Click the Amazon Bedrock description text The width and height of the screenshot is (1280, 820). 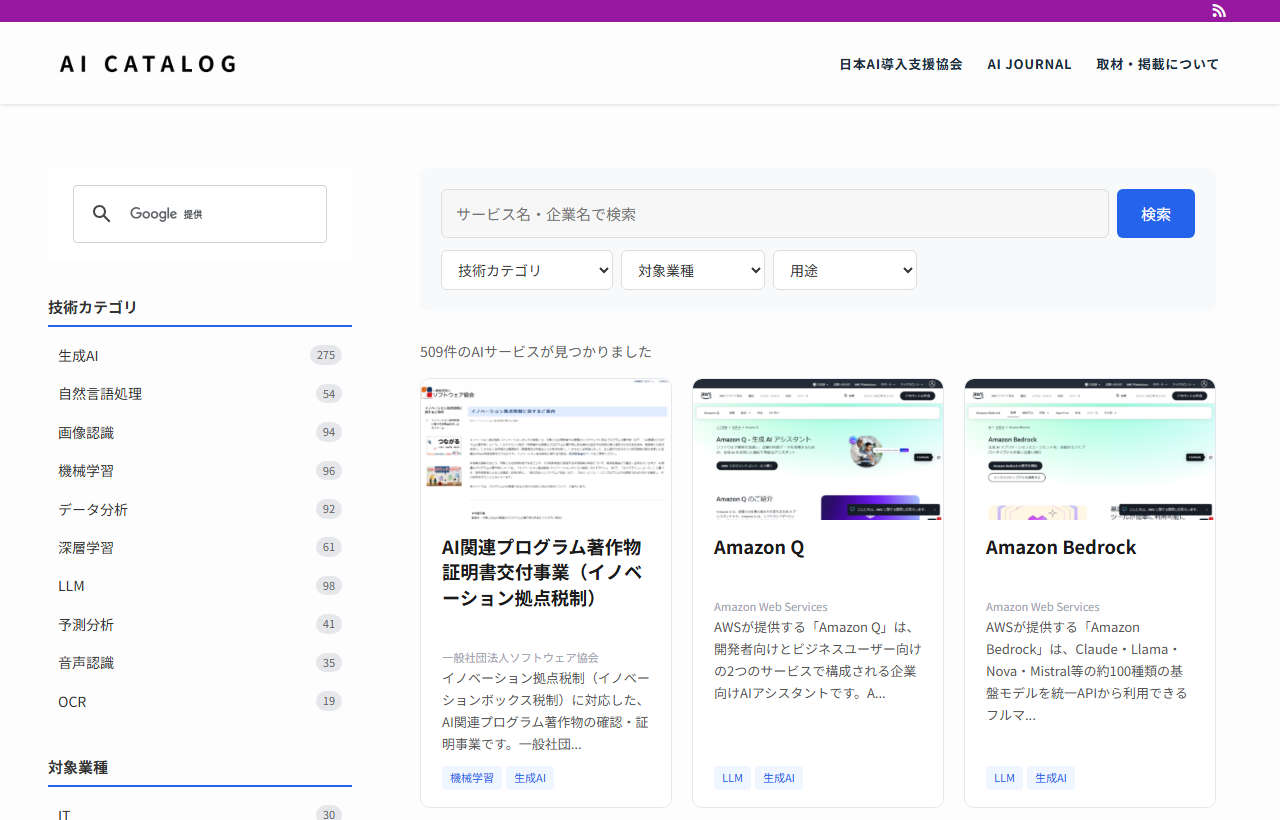[x=1089, y=671]
